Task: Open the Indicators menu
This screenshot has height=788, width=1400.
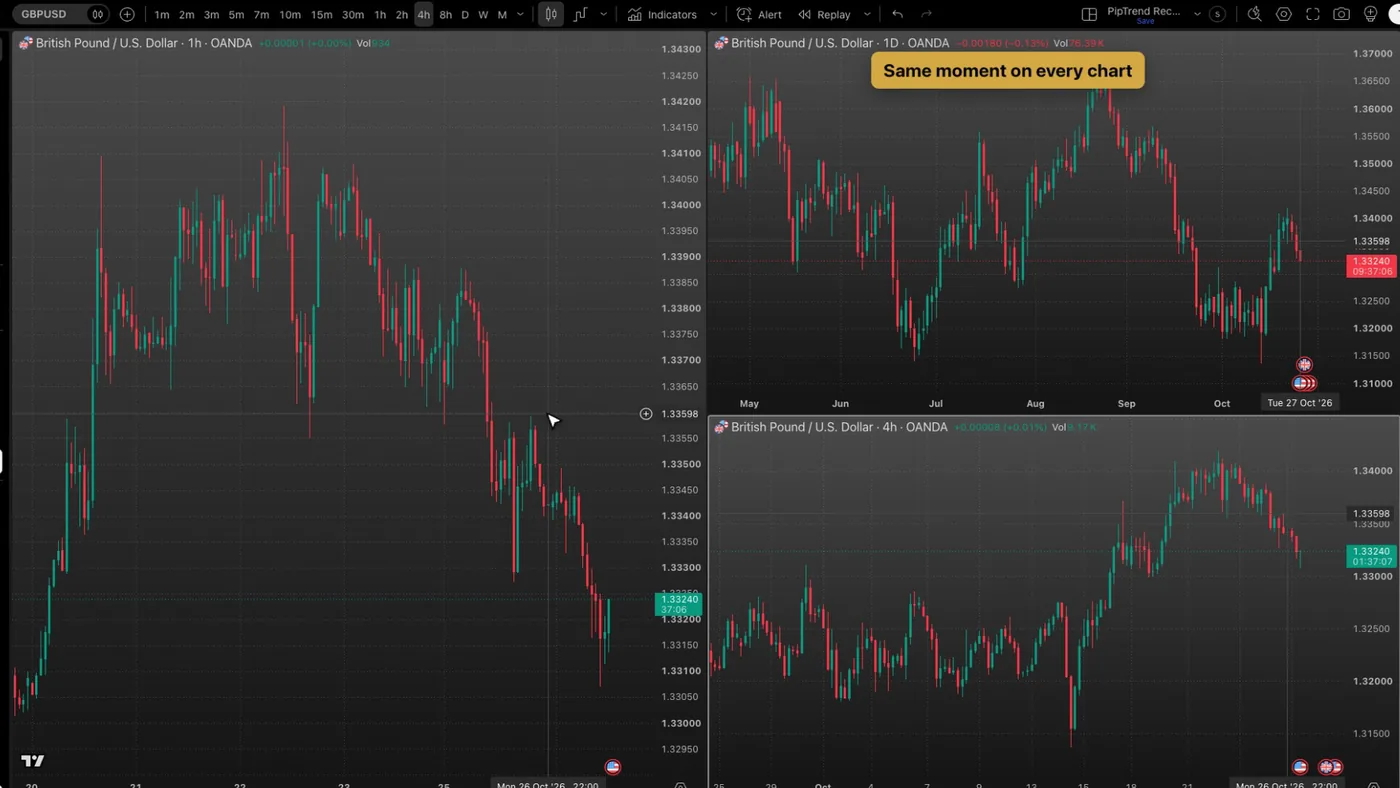Action: click(662, 14)
